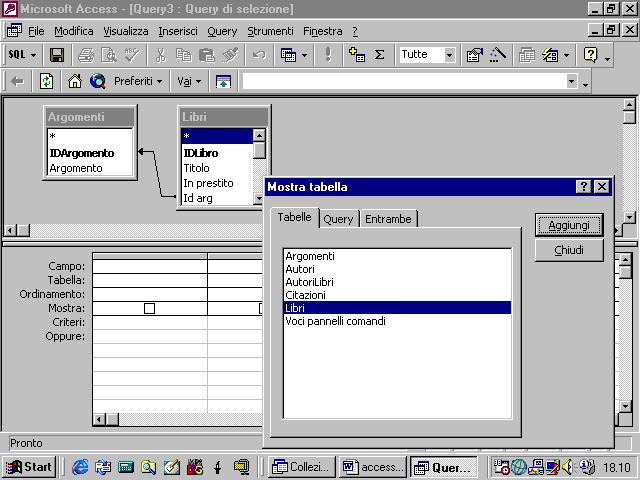Click the In prestito field in Libri
Viewport: 640px width, 480px height.
point(208,183)
